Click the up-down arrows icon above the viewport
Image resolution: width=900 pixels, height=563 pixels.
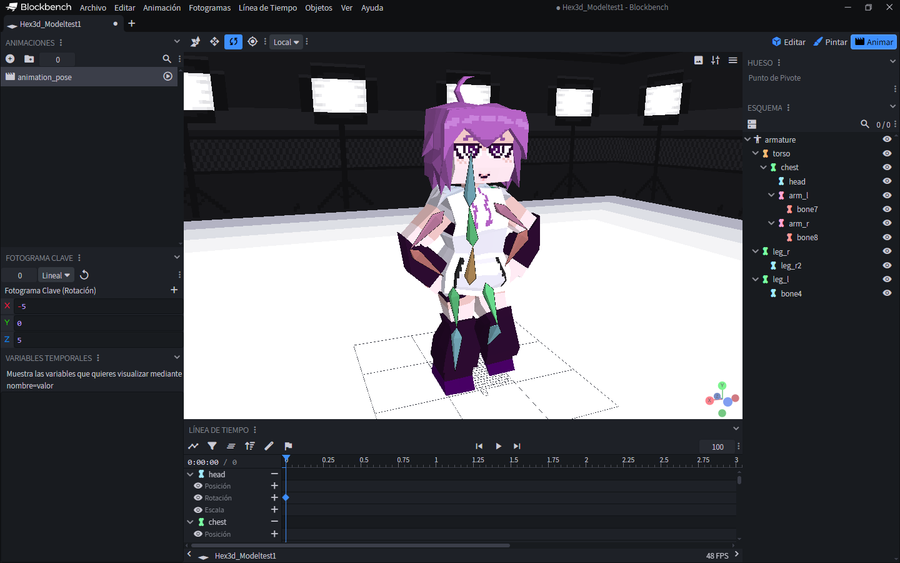pyautogui.click(x=715, y=60)
